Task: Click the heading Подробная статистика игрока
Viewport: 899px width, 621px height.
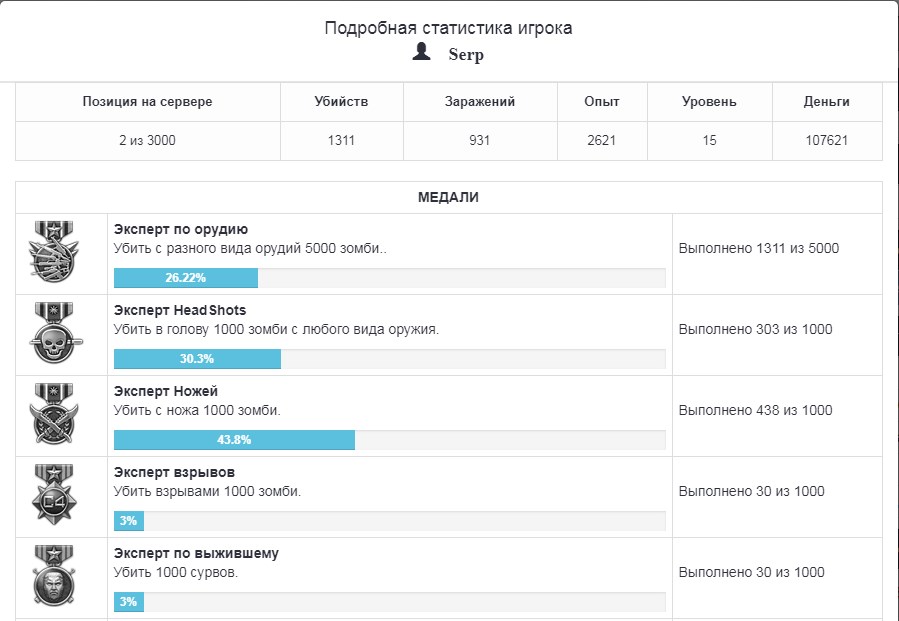Action: pos(448,28)
